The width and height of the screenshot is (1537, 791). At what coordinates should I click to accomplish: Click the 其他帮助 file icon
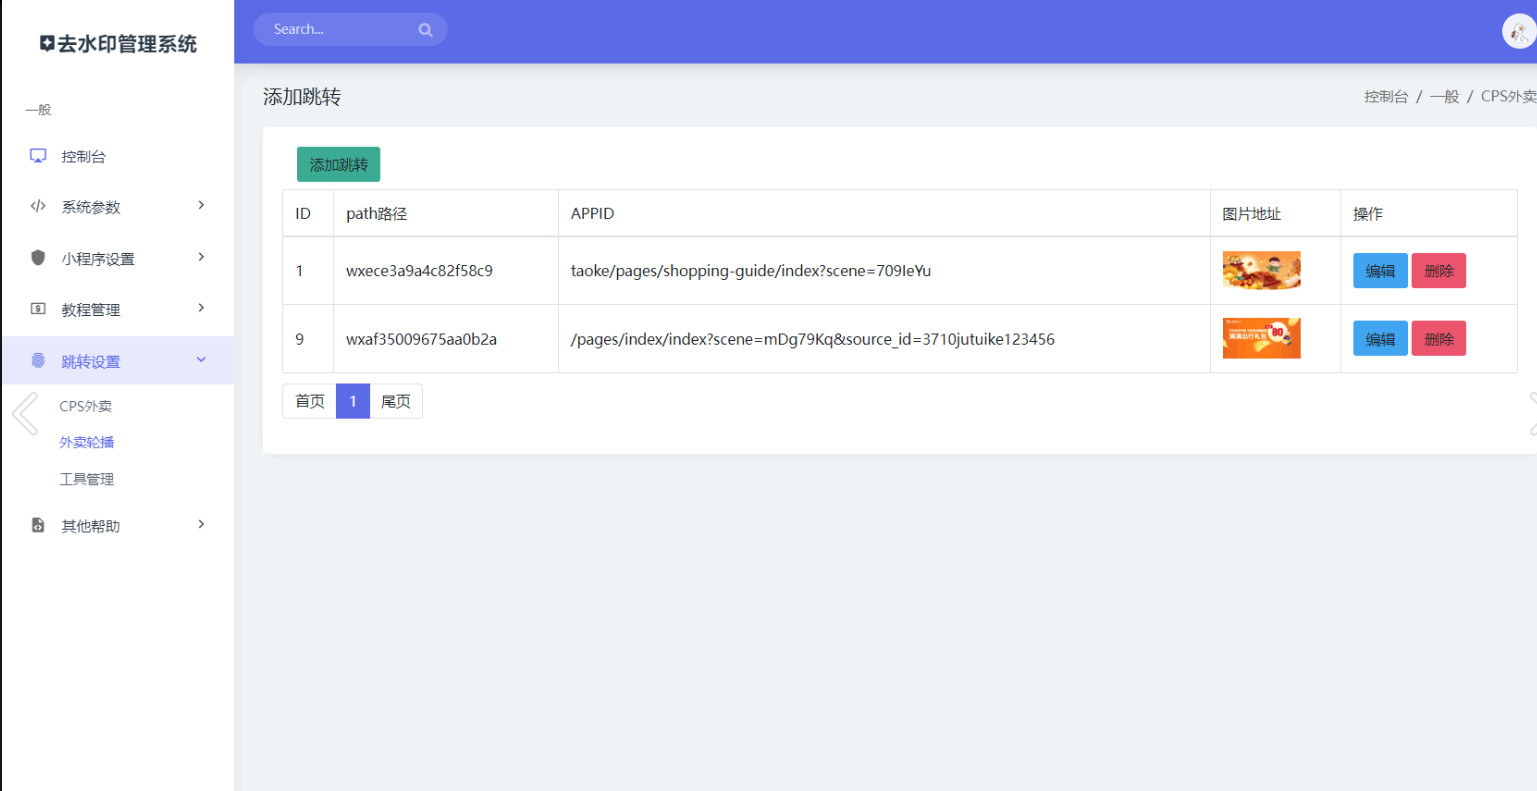point(38,525)
